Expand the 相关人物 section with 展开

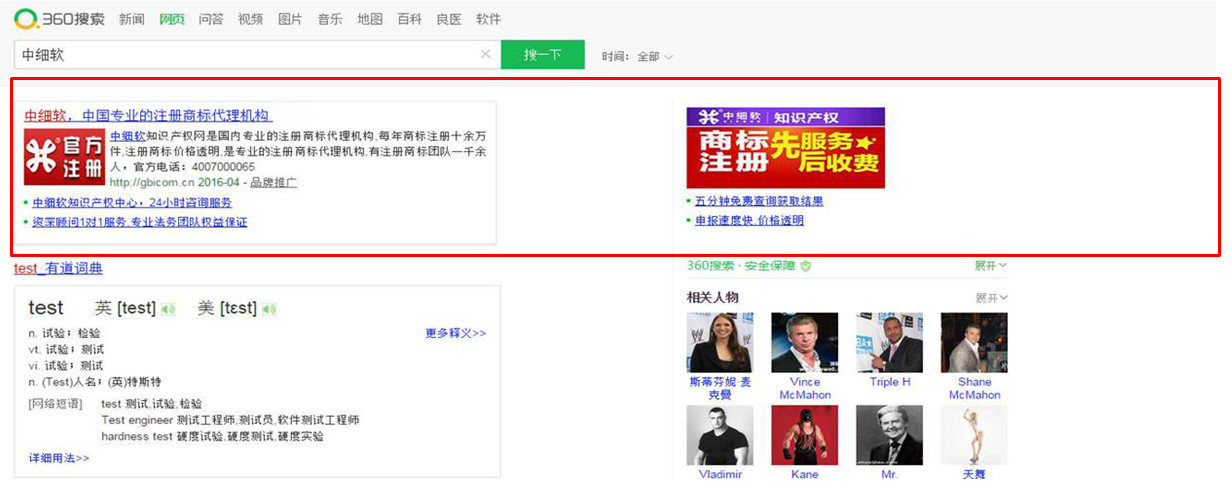point(992,298)
